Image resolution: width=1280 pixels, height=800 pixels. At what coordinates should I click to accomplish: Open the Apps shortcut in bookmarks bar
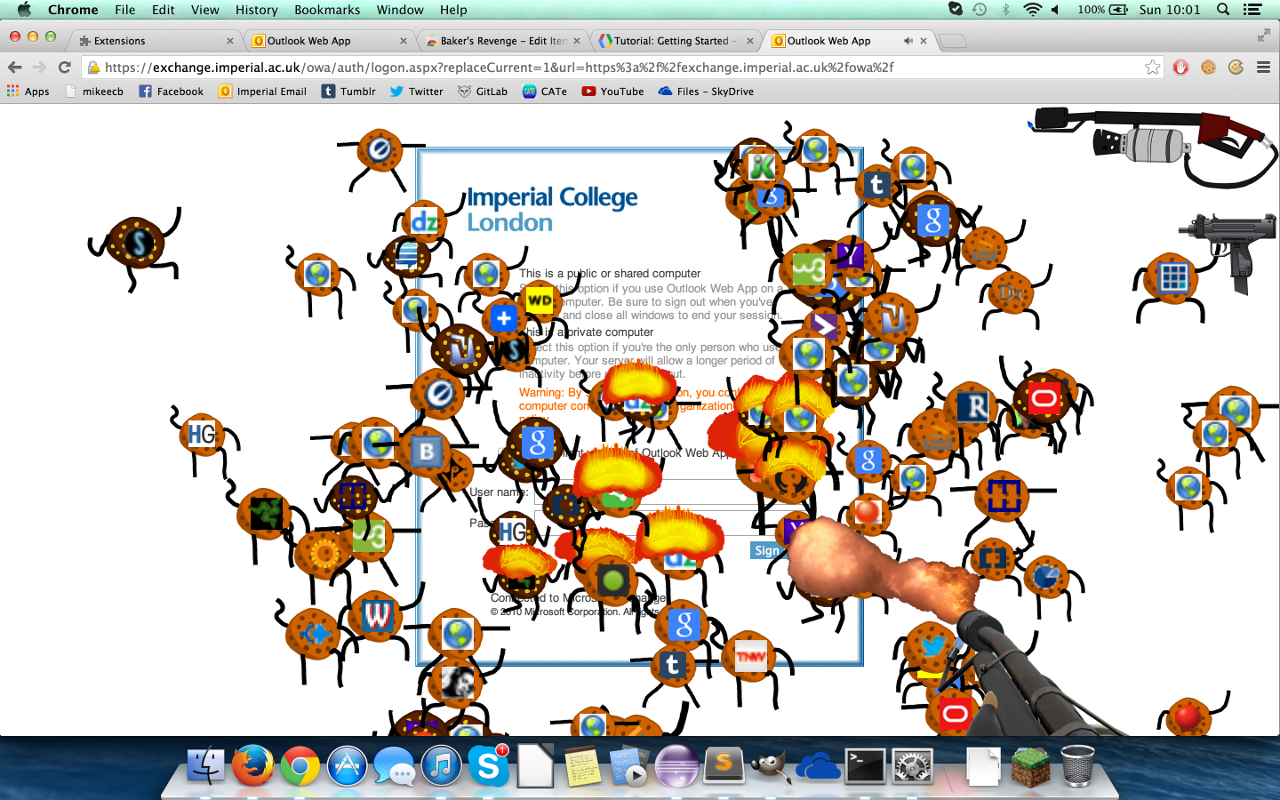(28, 91)
